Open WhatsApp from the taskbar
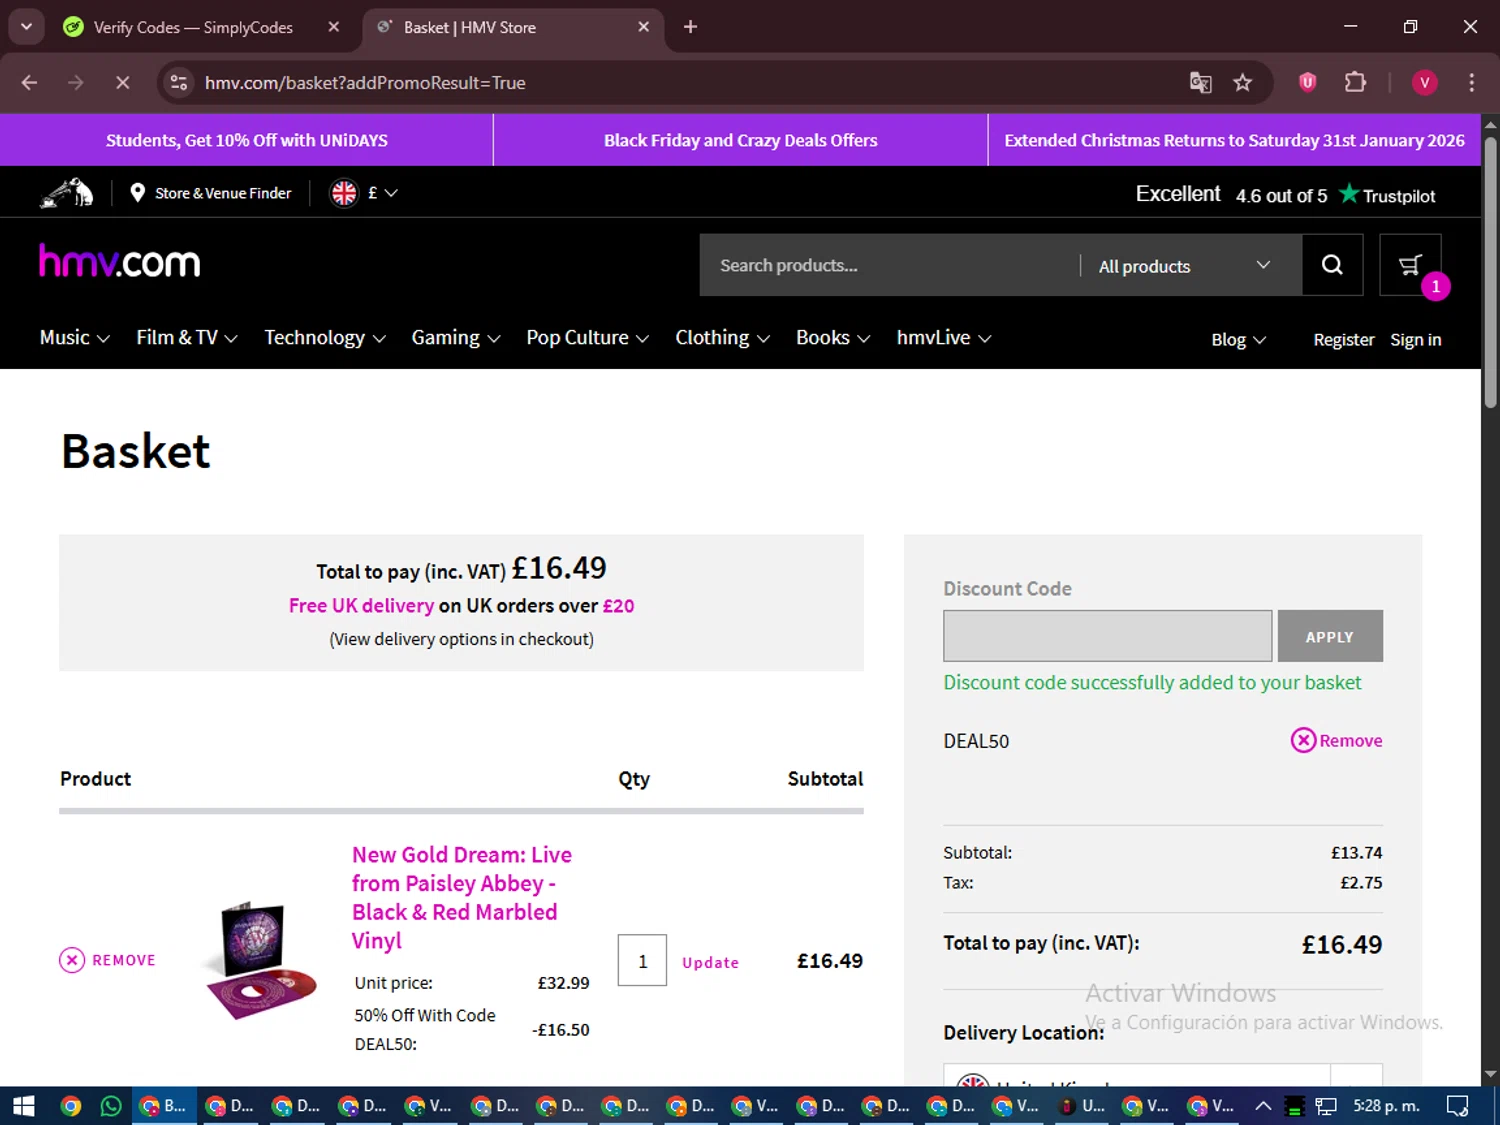 point(111,1106)
